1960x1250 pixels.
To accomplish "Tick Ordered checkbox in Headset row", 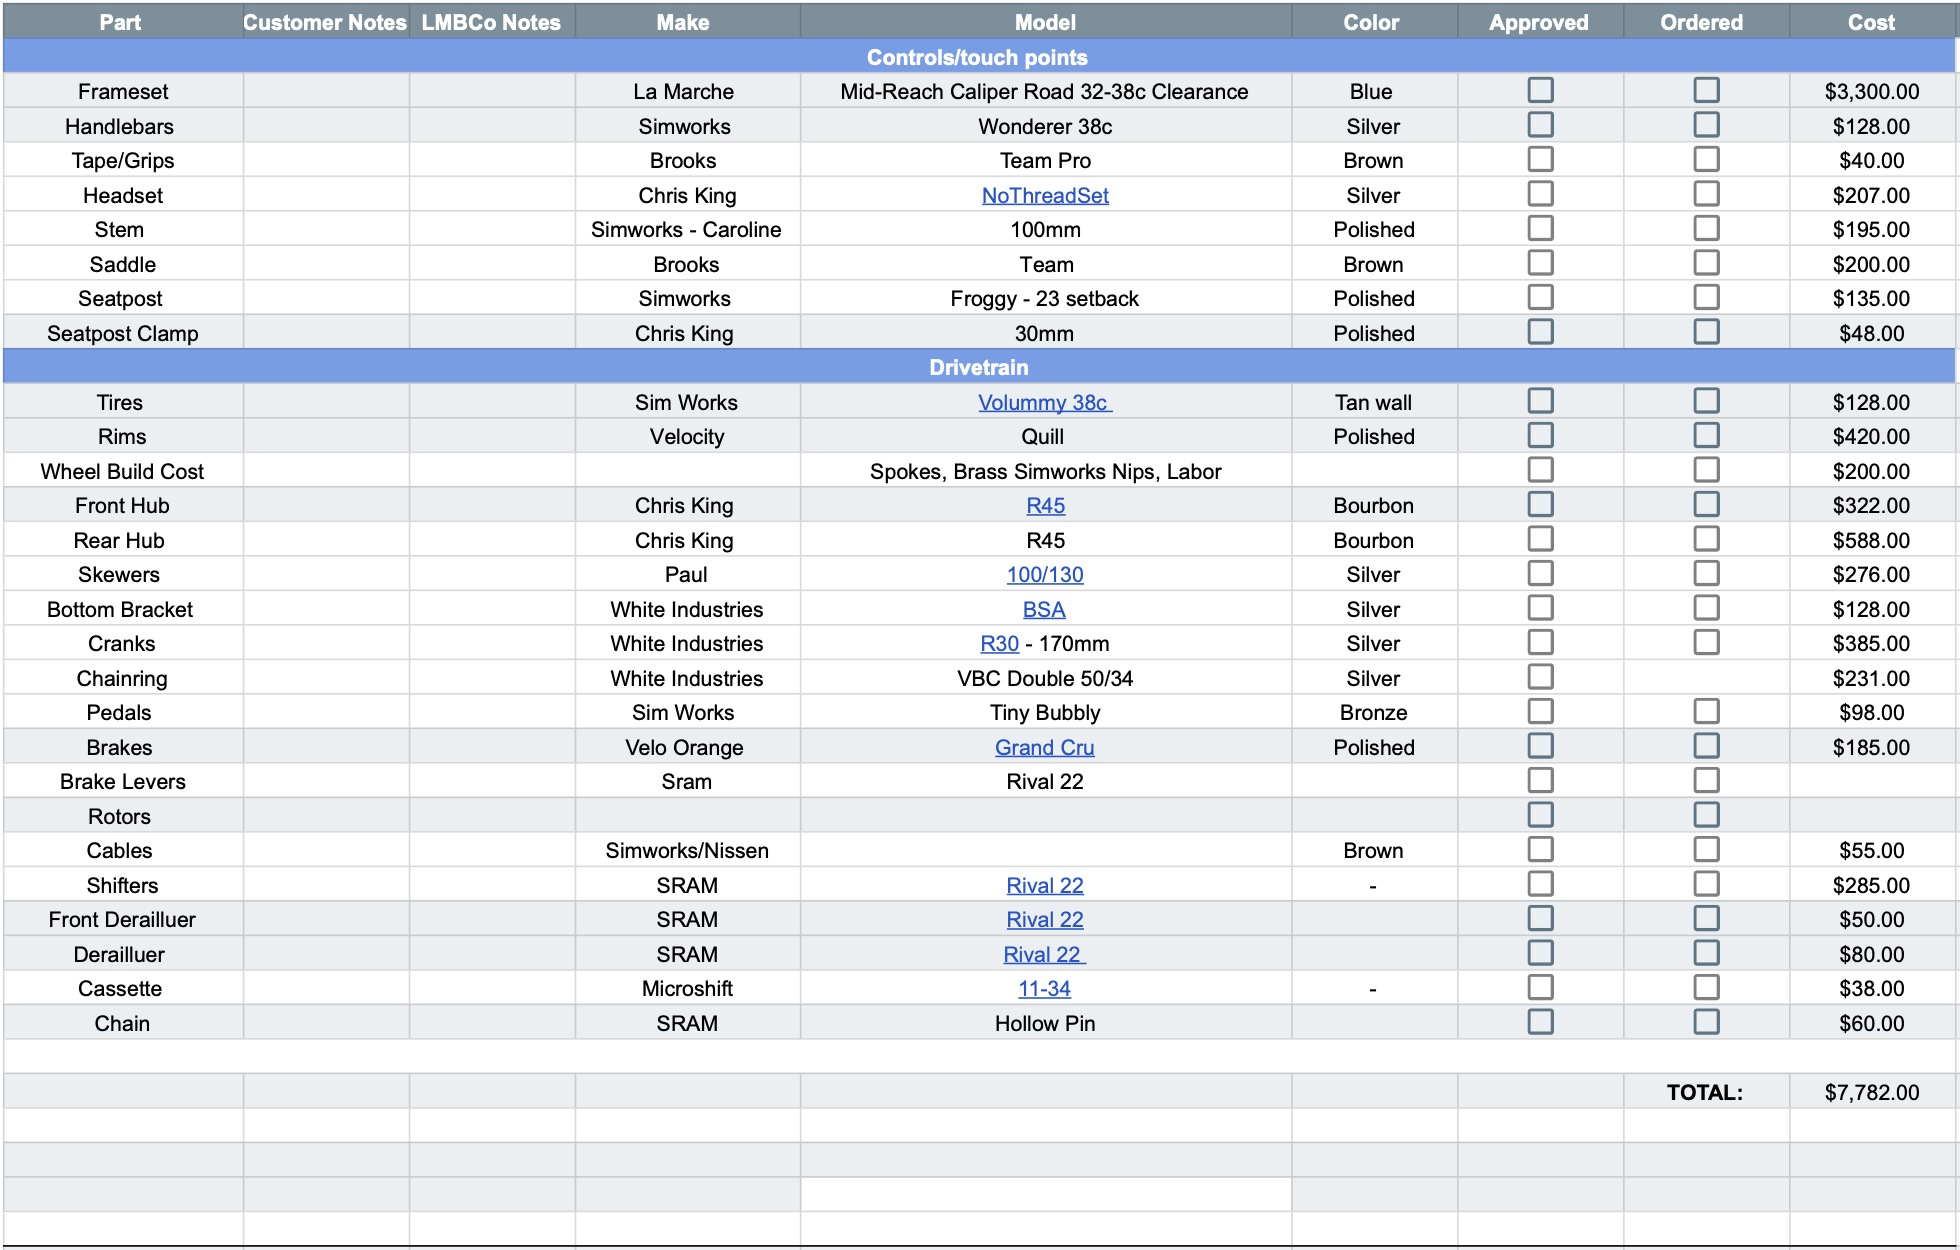I will 1706,194.
